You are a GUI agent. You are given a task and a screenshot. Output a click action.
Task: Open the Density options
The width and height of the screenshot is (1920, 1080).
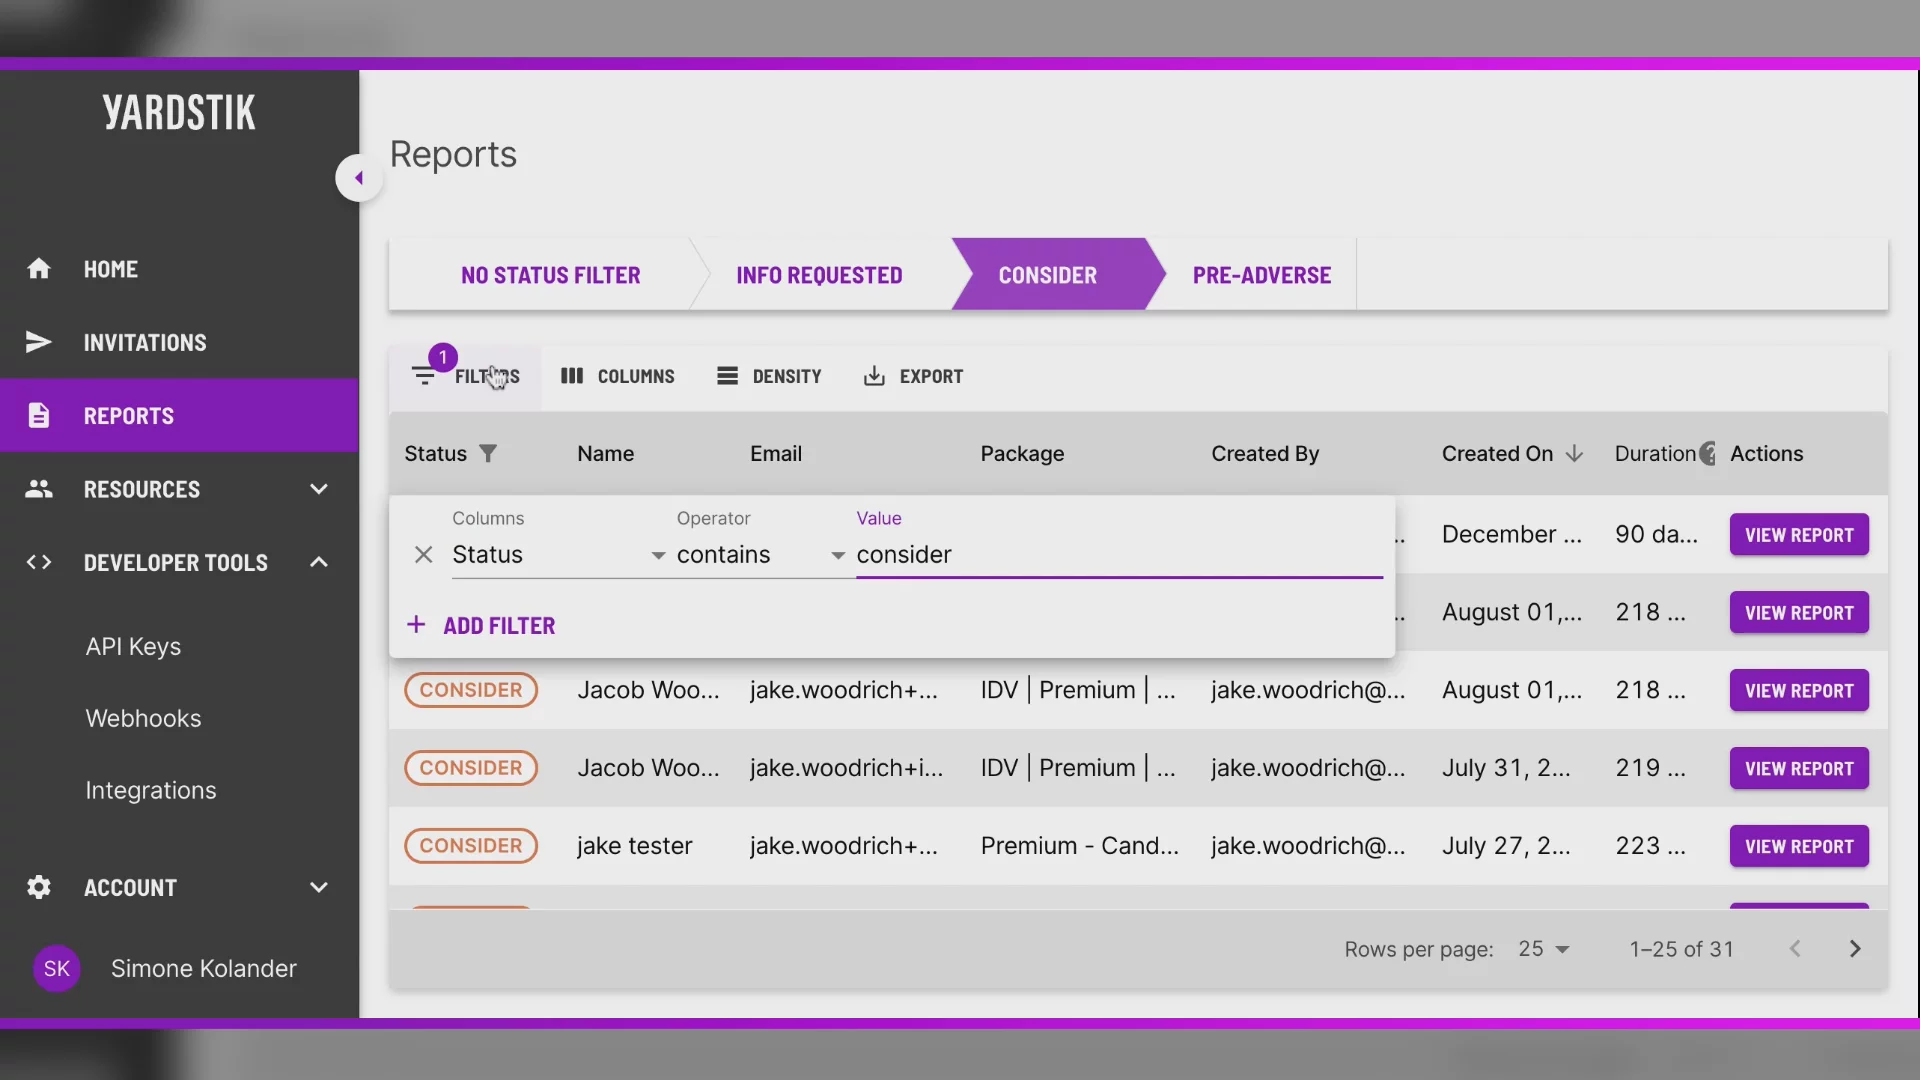768,376
